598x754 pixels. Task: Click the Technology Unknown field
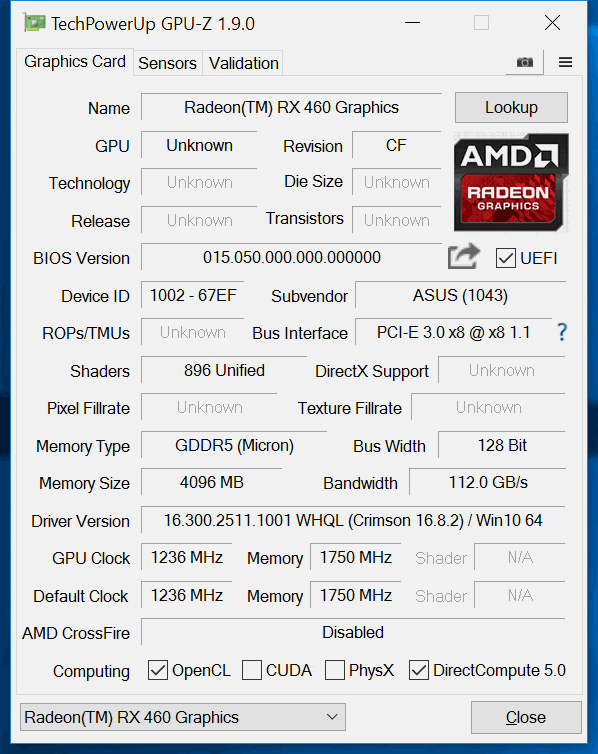click(x=199, y=182)
